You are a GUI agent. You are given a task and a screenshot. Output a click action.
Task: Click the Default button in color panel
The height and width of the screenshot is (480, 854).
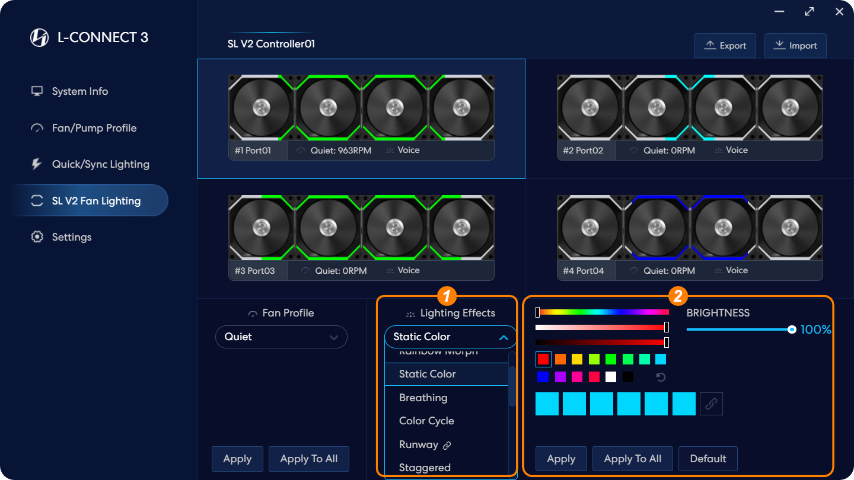pos(707,459)
